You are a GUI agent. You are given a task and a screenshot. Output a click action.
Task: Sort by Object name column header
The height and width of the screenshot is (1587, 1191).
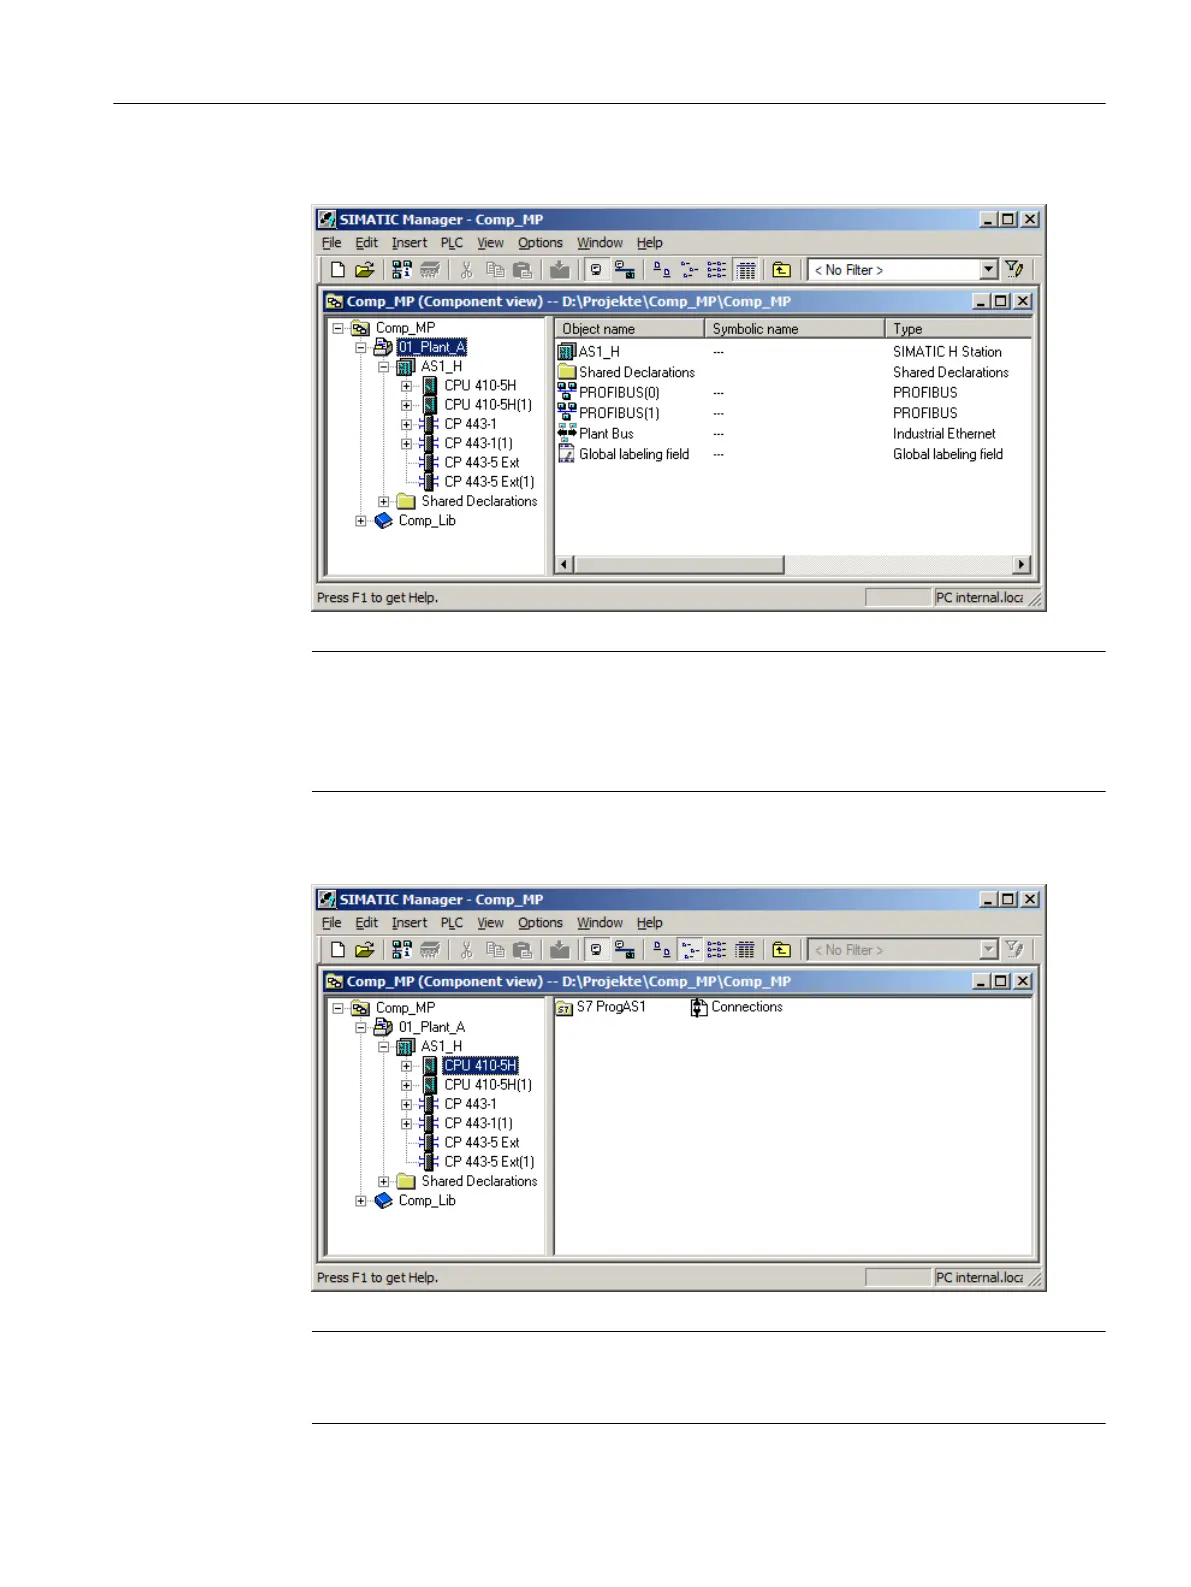tap(630, 329)
